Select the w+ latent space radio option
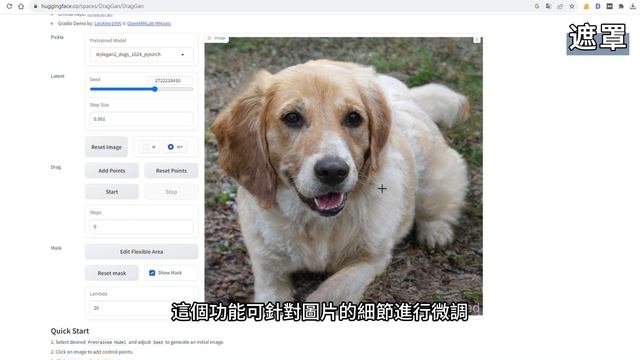 [176, 147]
